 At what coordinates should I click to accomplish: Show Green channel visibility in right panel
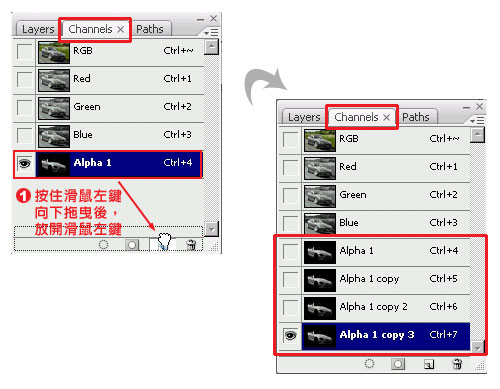point(290,196)
